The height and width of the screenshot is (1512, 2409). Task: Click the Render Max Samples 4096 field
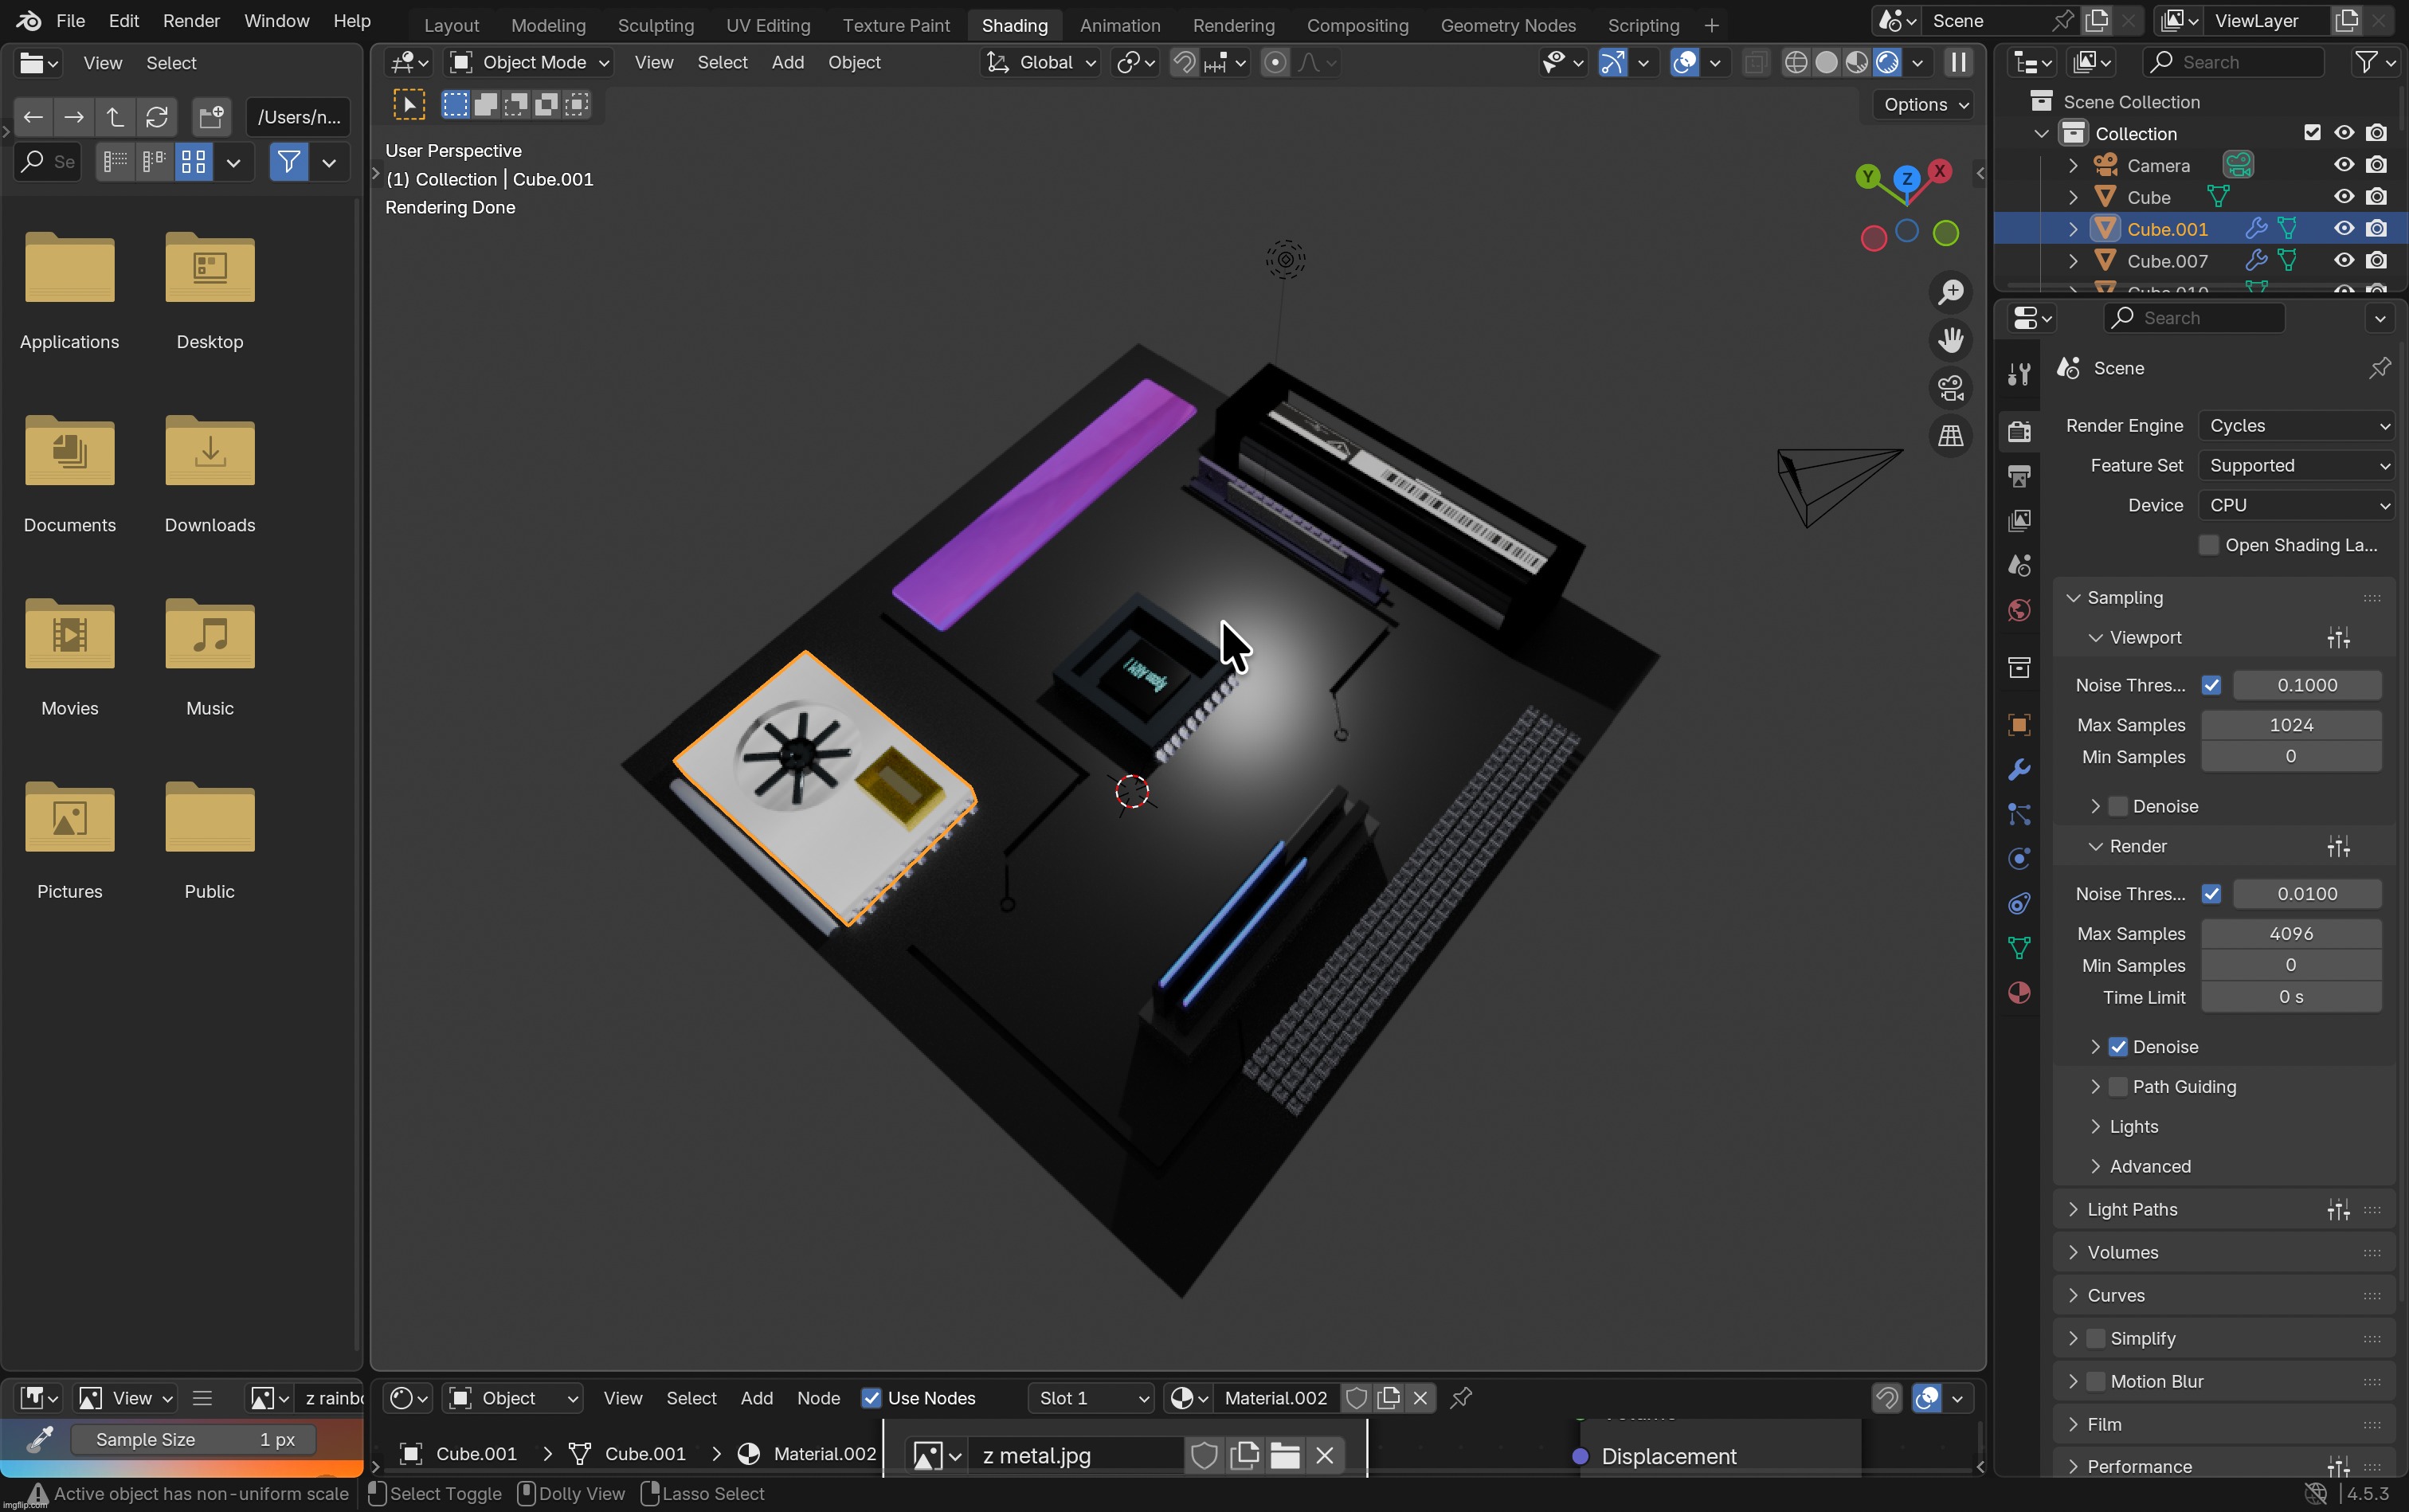[x=2290, y=934]
